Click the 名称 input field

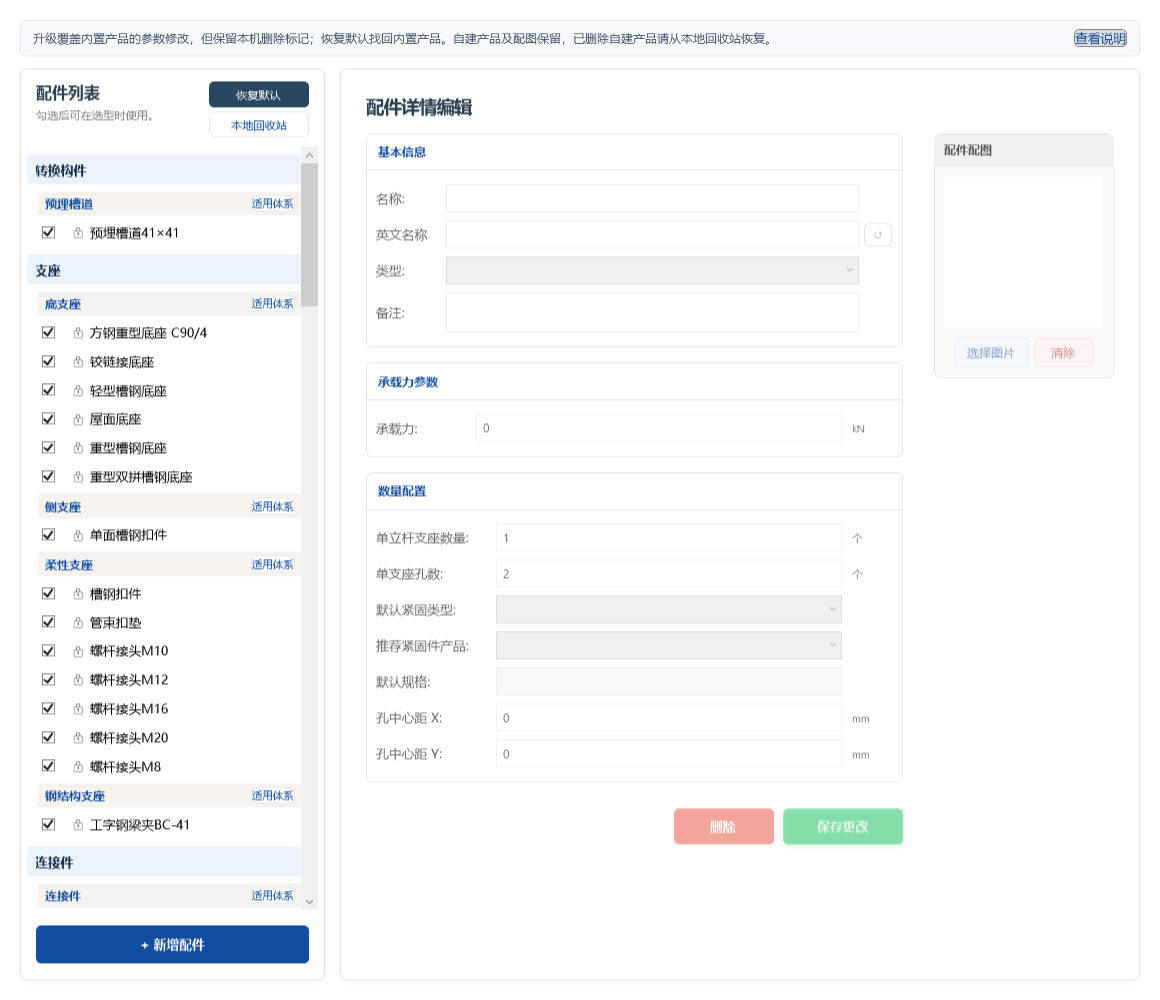pyautogui.click(x=652, y=199)
